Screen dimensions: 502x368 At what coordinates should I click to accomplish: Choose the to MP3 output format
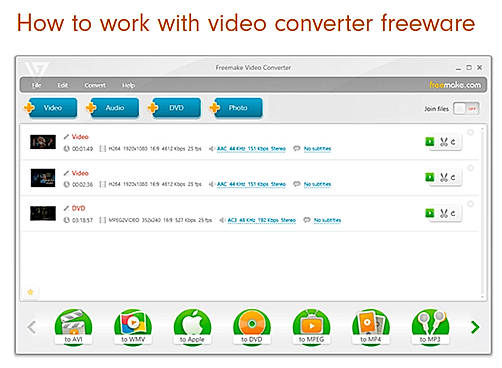pos(430,327)
